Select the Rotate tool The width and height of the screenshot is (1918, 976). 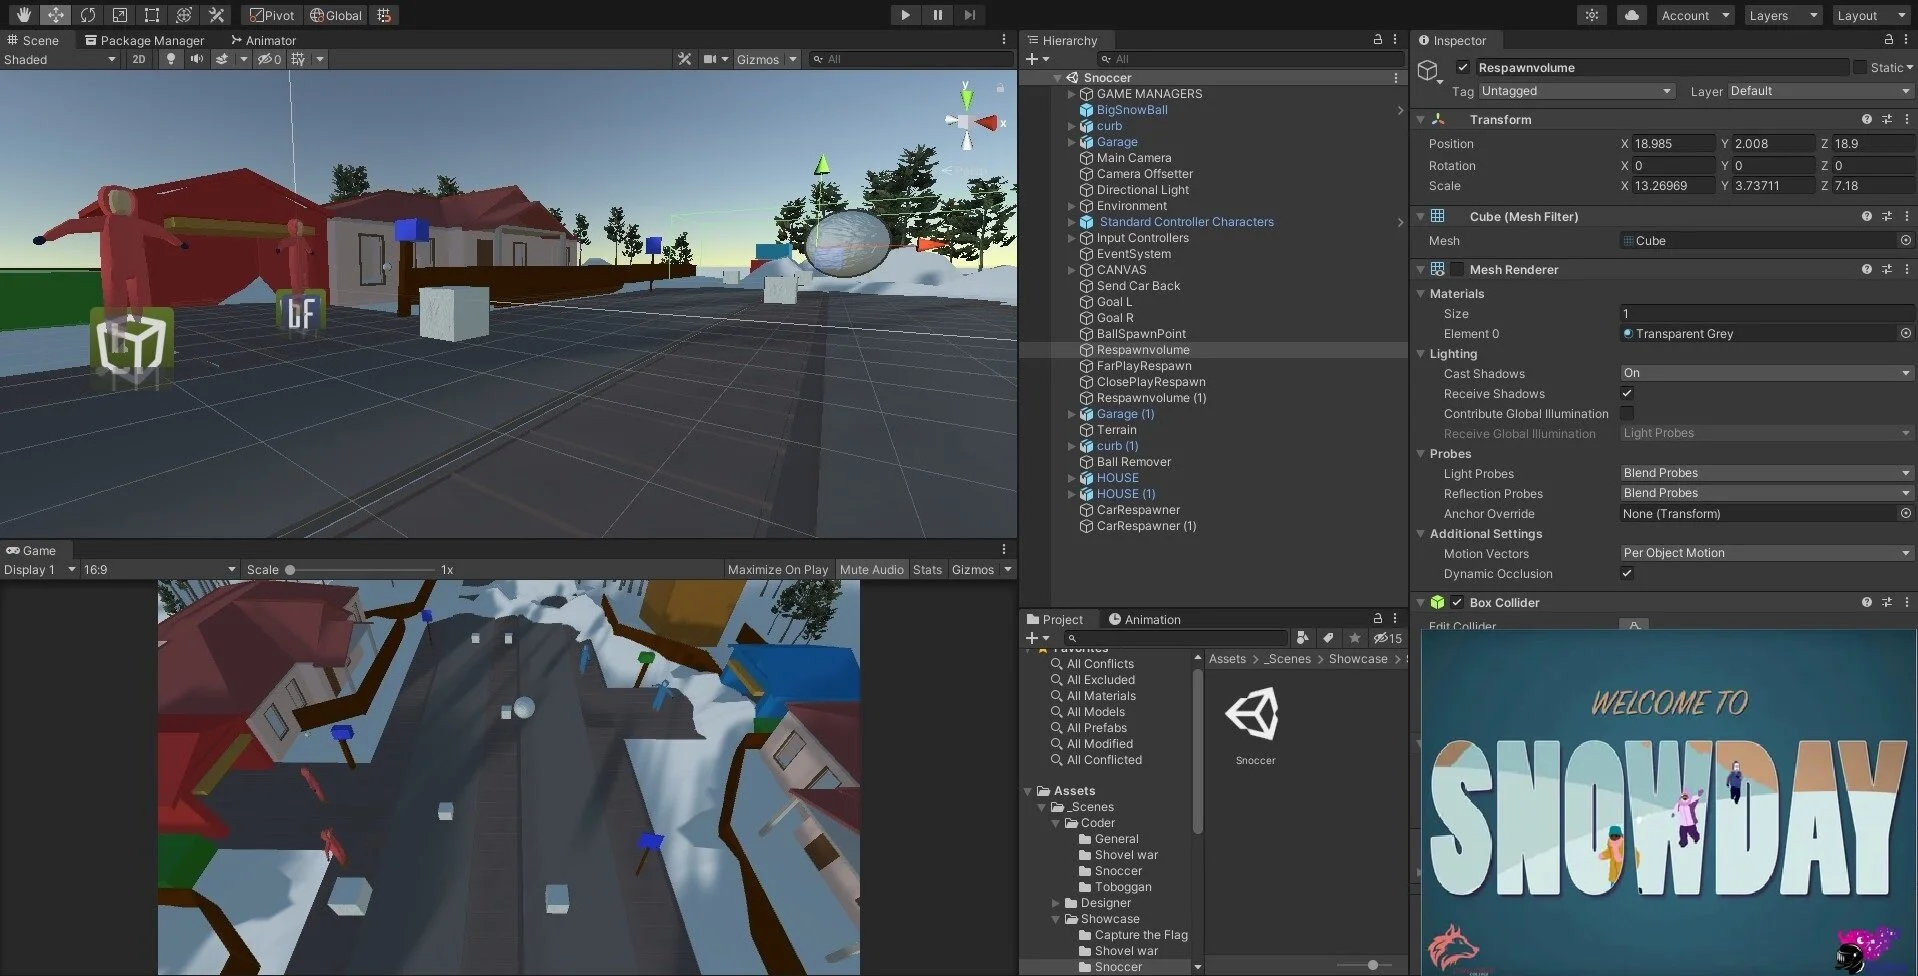87,15
